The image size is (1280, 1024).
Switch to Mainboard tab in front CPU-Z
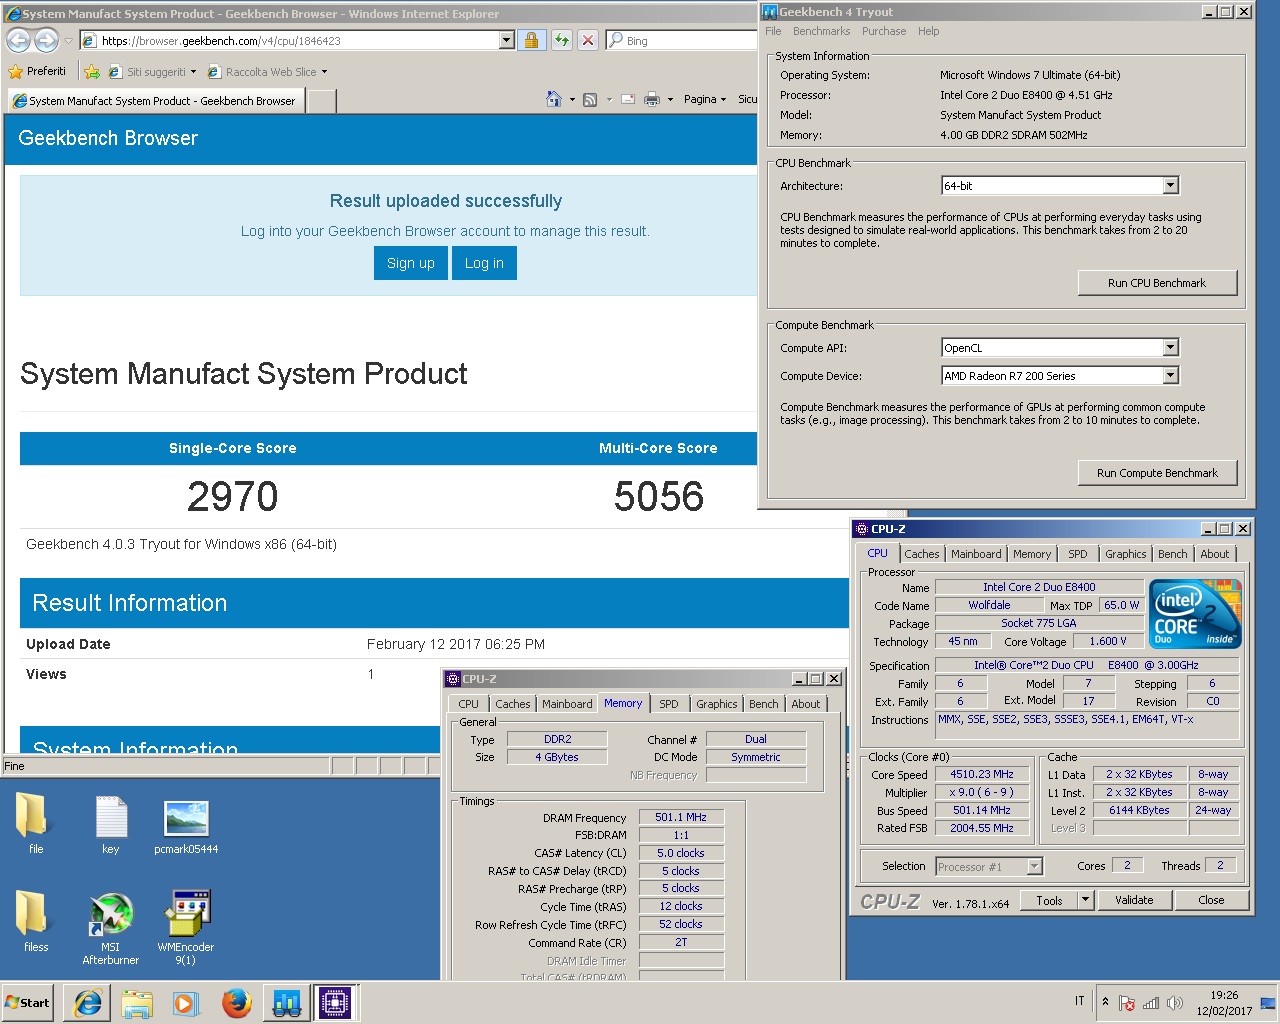(x=976, y=554)
